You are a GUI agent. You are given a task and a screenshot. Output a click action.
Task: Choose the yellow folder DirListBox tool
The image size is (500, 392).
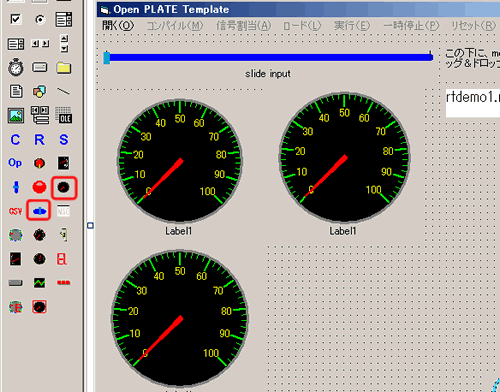64,68
